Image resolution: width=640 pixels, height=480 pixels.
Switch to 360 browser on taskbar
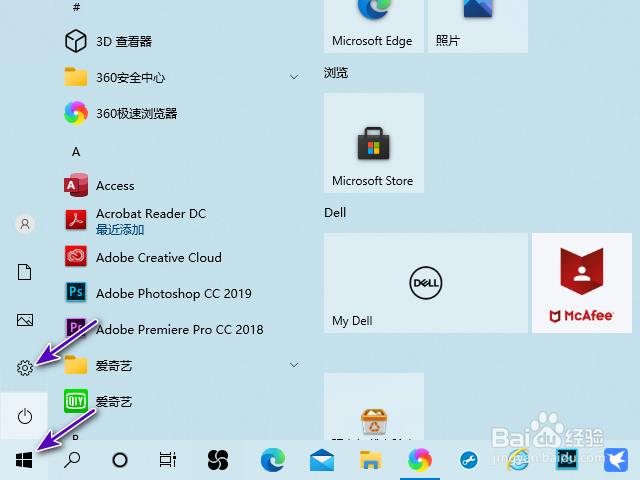420,460
